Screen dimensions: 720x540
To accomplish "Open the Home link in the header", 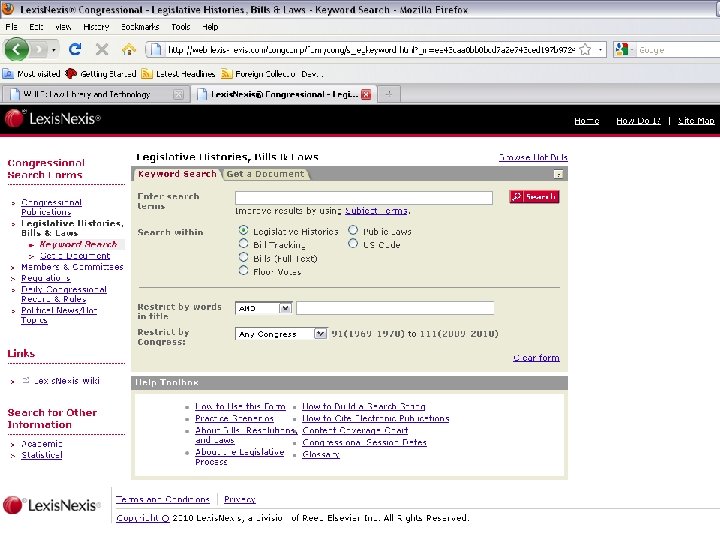I will point(586,121).
